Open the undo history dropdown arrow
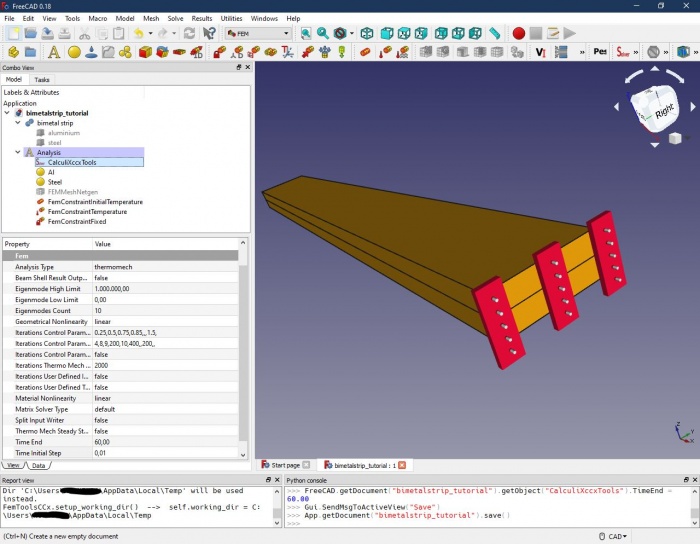Image resolution: width=700 pixels, height=544 pixels. (x=150, y=33)
